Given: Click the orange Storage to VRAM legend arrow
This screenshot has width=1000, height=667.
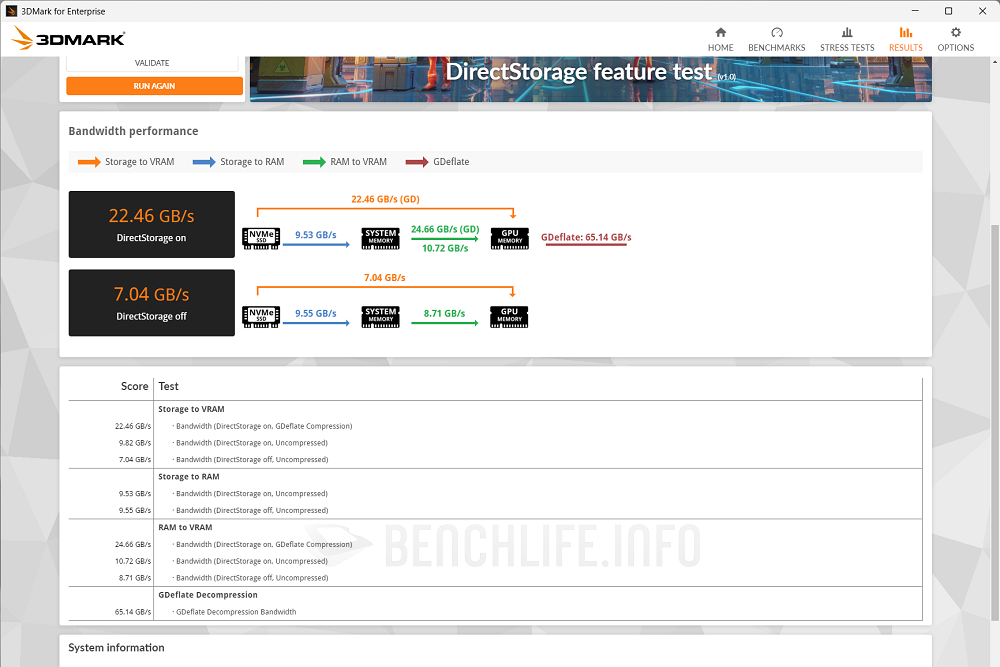Looking at the screenshot, I should [x=89, y=162].
